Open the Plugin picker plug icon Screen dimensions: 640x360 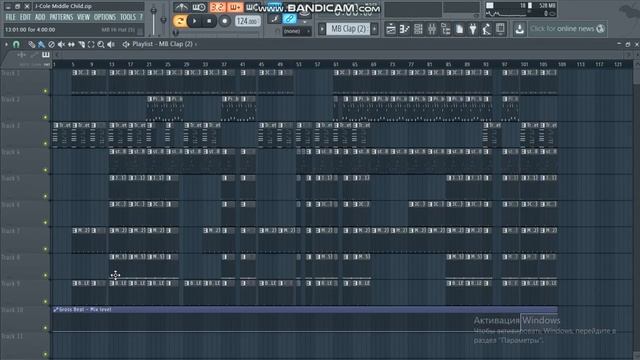point(473,29)
